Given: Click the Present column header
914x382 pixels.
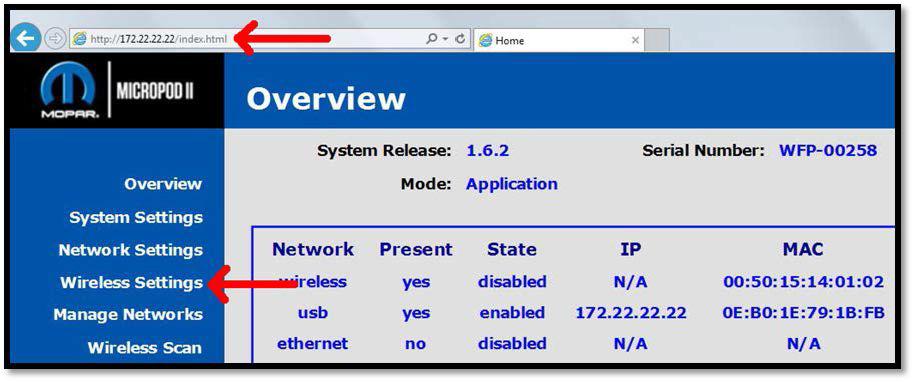Looking at the screenshot, I should point(416,250).
